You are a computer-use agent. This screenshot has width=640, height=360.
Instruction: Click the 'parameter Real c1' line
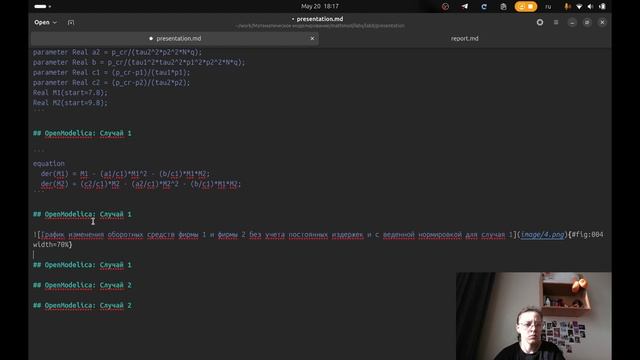click(x=111, y=72)
